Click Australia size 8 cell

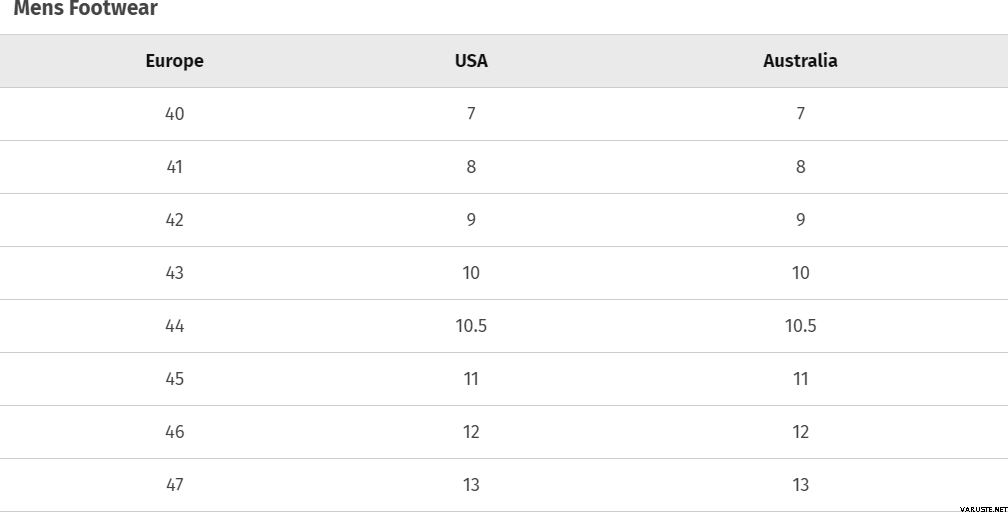click(x=800, y=167)
